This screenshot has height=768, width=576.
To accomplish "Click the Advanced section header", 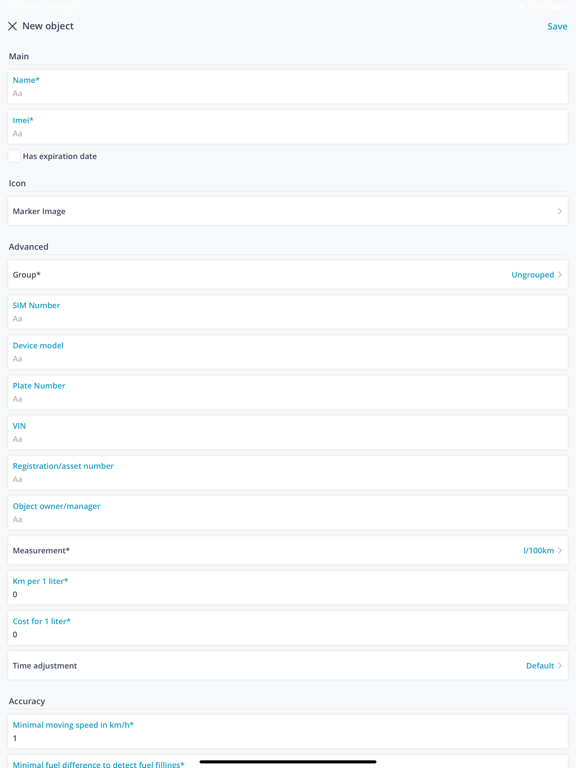I will click(x=28, y=247).
